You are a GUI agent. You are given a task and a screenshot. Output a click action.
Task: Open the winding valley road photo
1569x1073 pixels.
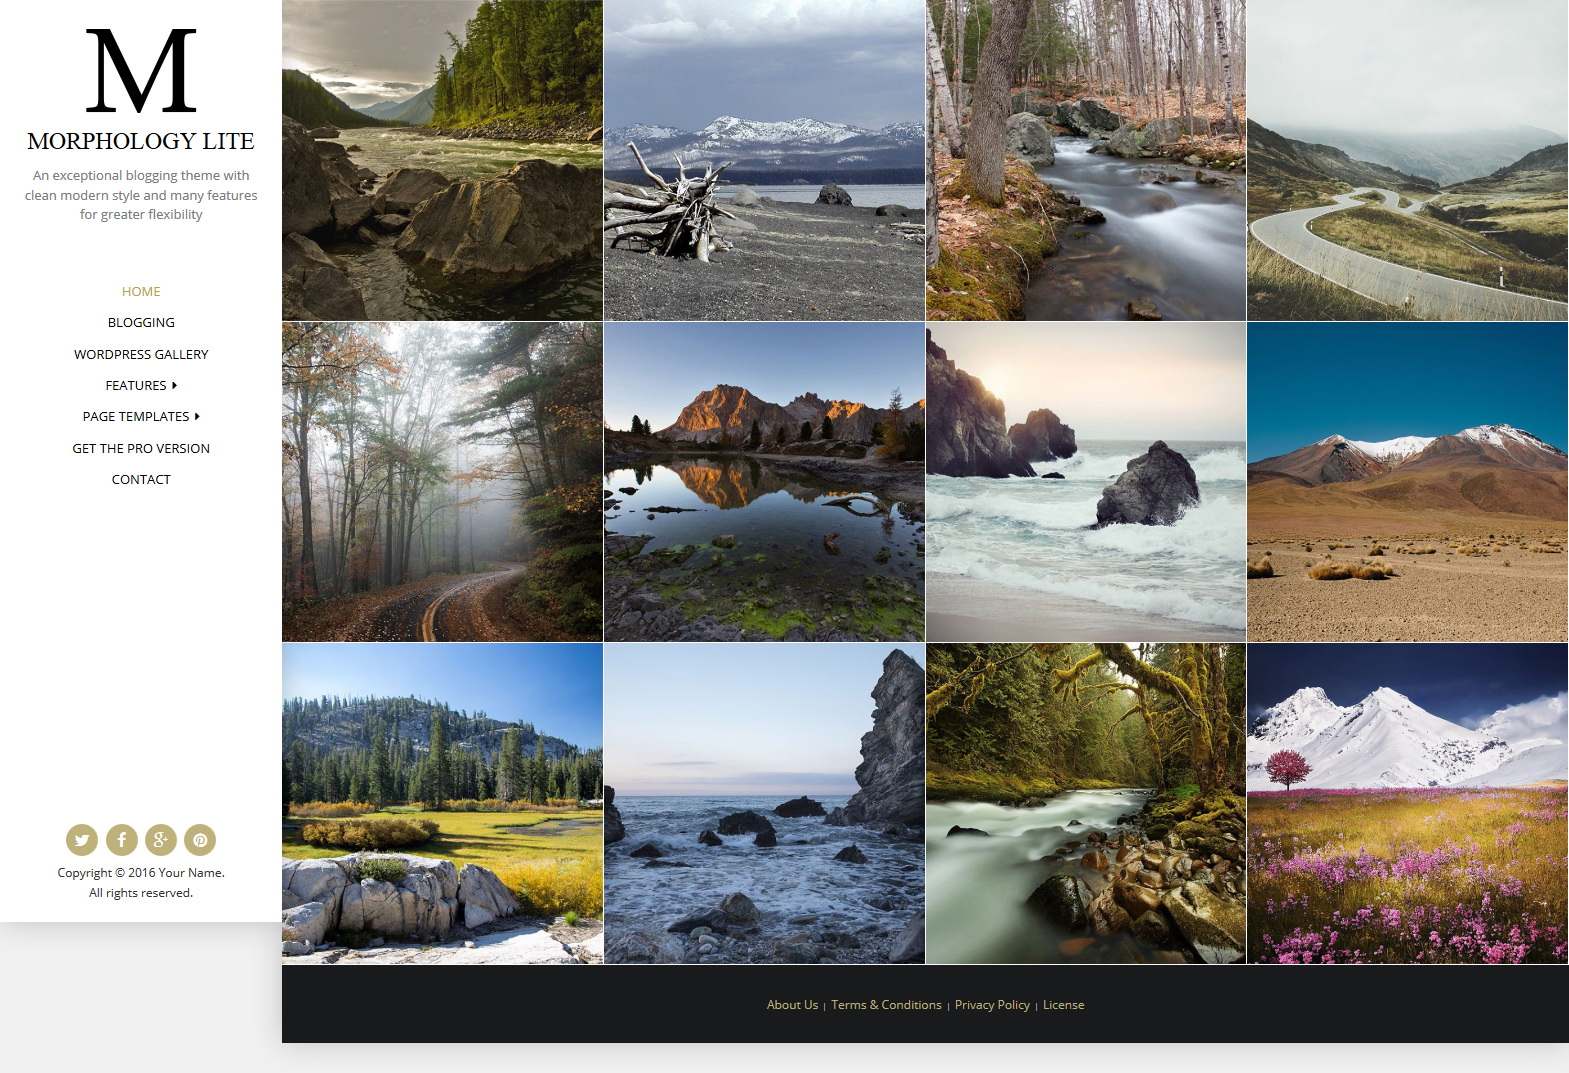click(x=1408, y=160)
